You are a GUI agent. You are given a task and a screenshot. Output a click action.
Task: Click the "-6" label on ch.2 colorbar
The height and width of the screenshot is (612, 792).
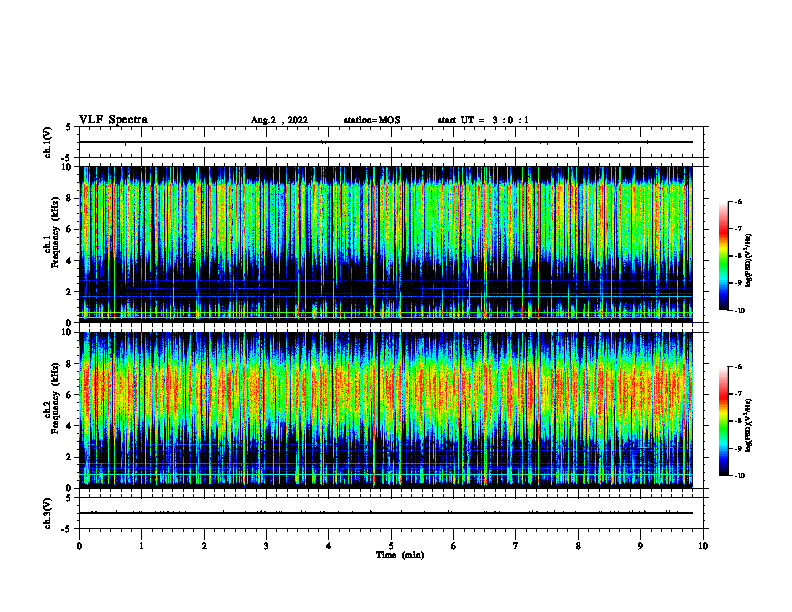coord(738,367)
